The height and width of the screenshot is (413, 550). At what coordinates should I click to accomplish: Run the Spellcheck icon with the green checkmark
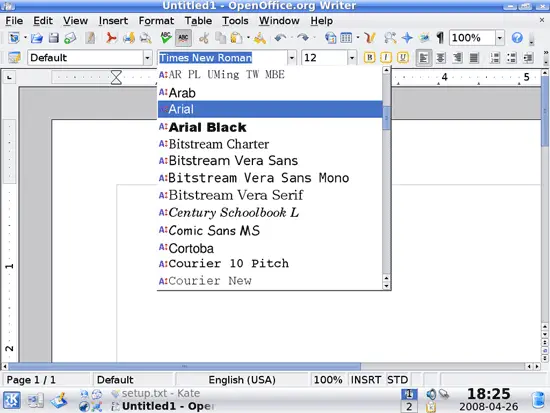[166, 38]
